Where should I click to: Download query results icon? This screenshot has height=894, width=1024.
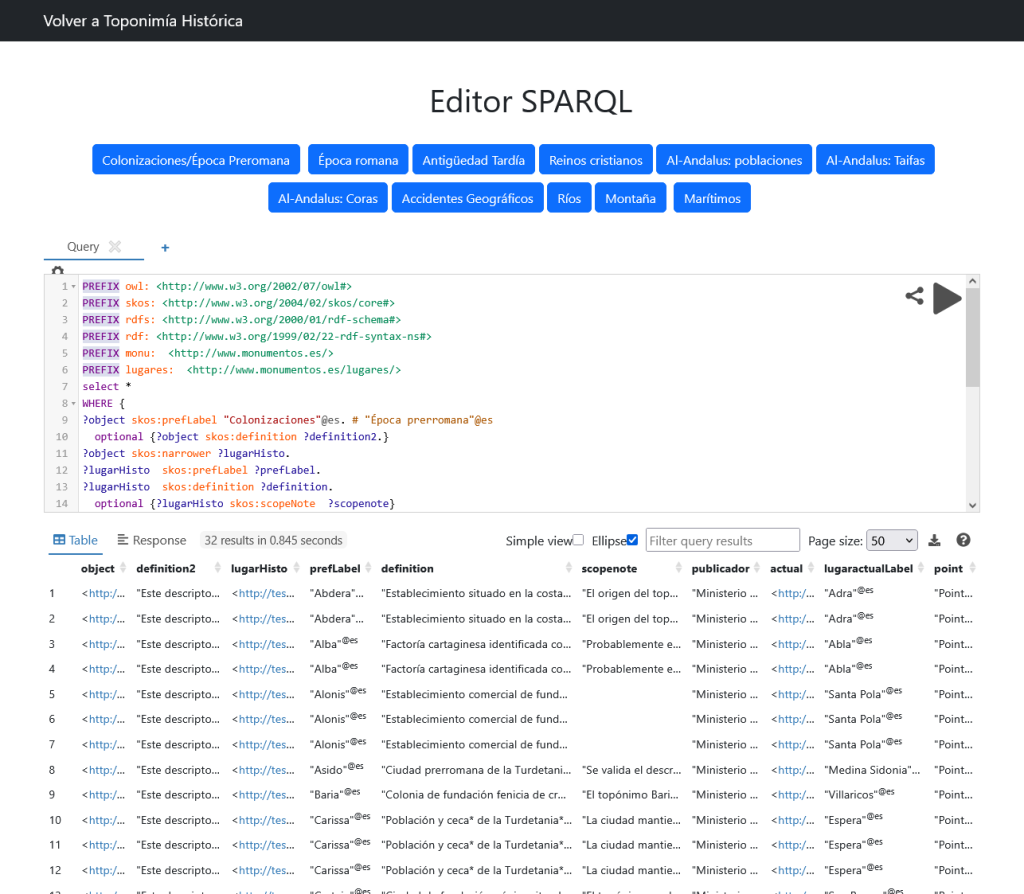pyautogui.click(x=934, y=540)
